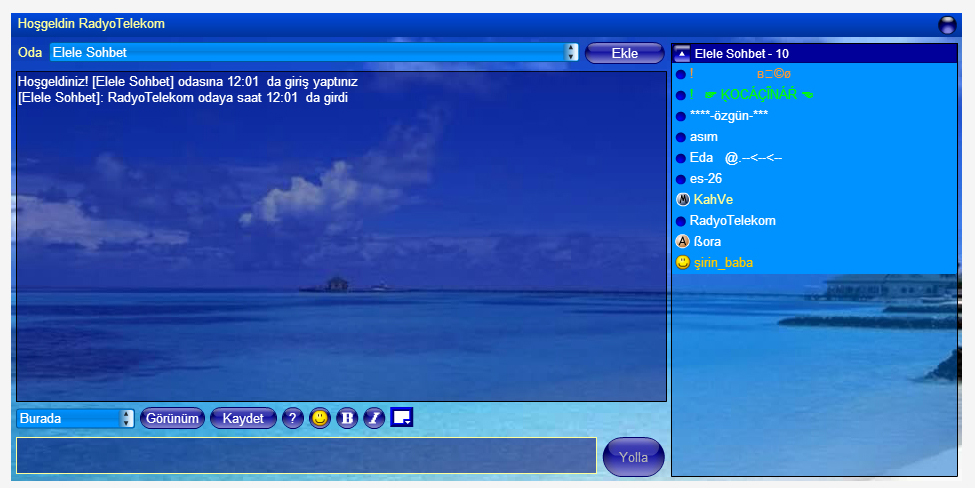
Task: Click Kaydet to save the chat
Action: pyautogui.click(x=243, y=418)
